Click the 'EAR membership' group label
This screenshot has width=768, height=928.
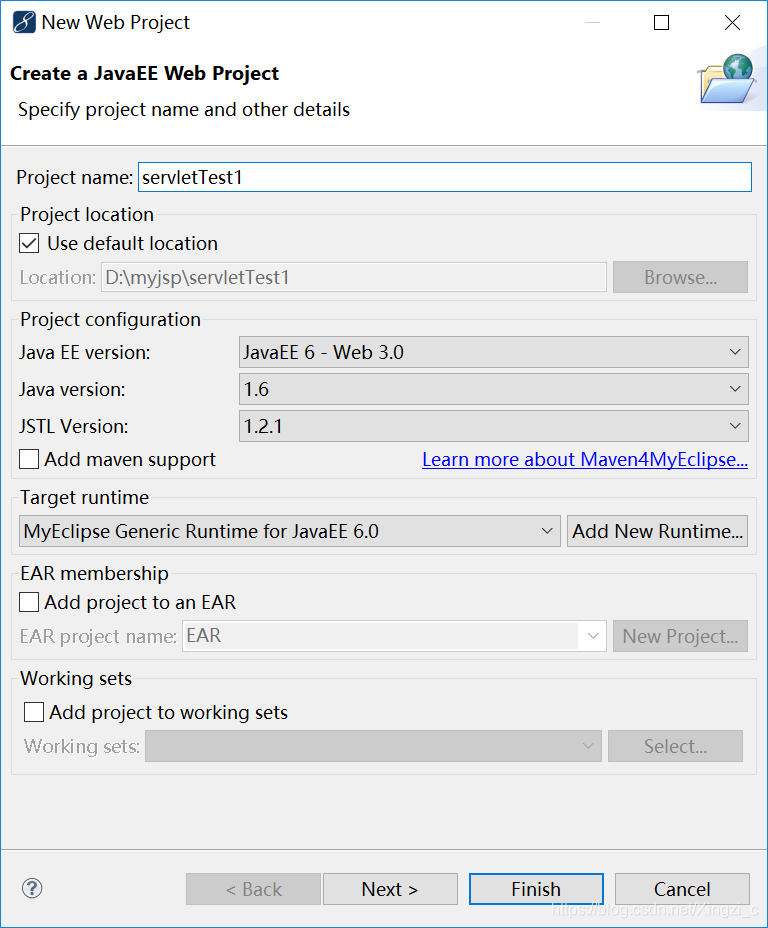point(95,573)
